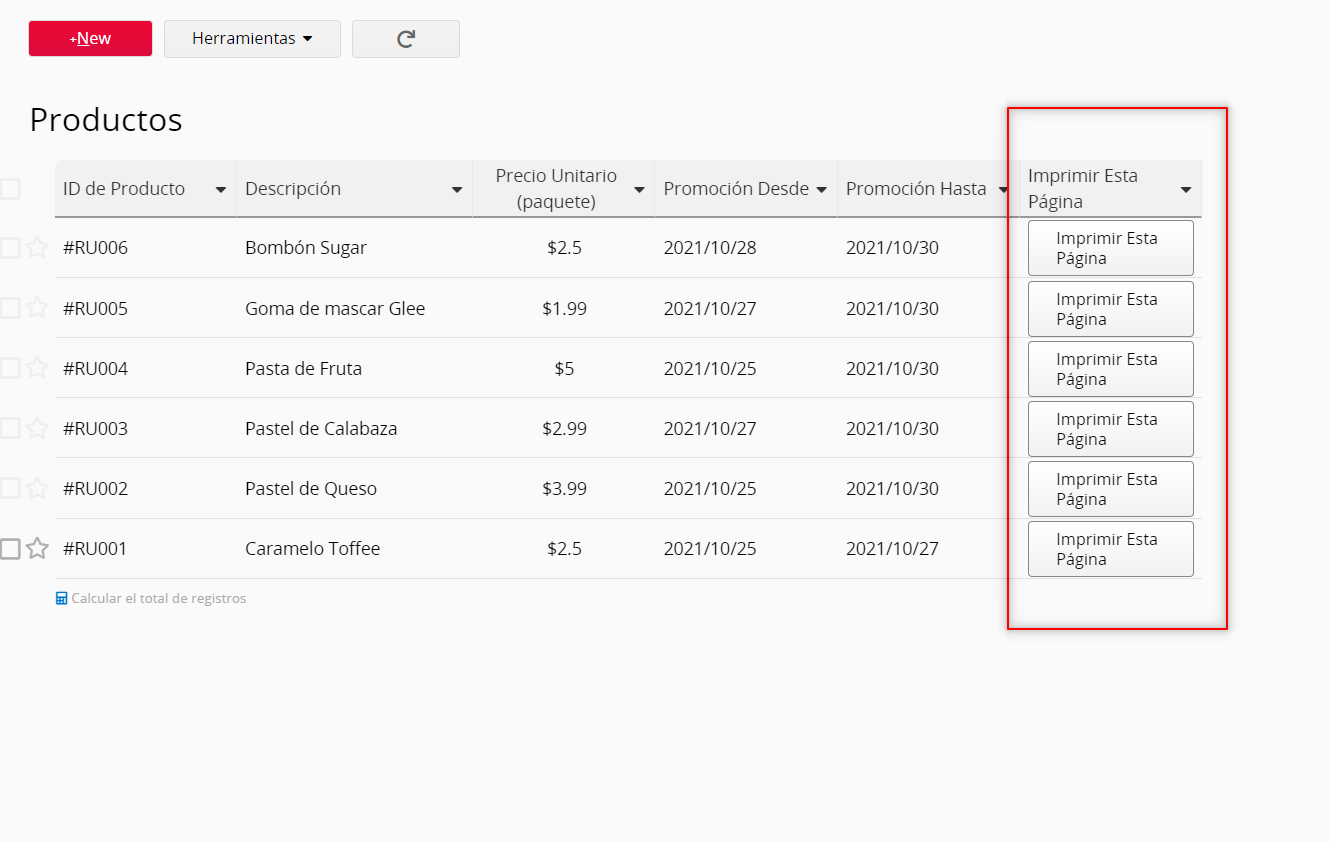
Task: Click Imprimir Esta Página for Bombón Sugar
Action: [1110, 248]
